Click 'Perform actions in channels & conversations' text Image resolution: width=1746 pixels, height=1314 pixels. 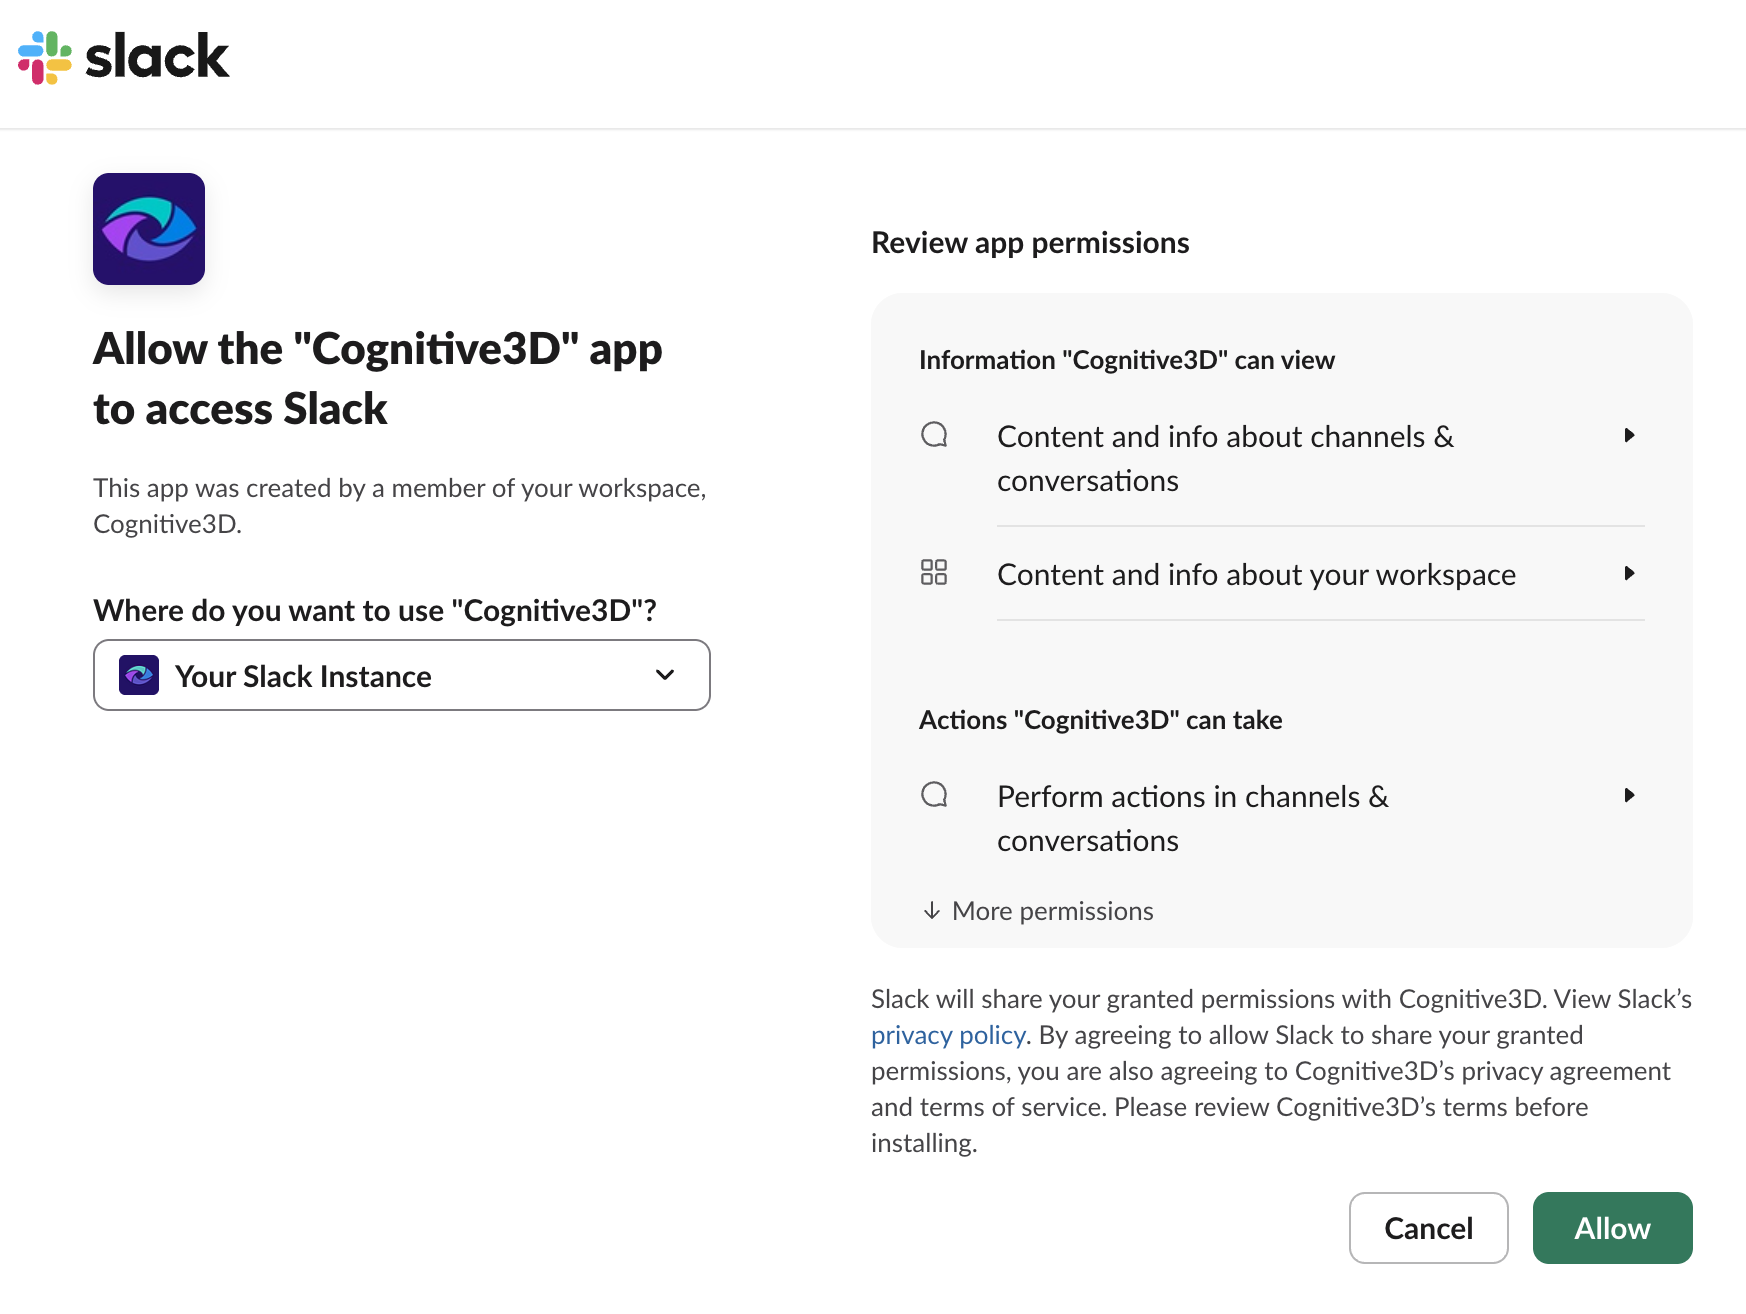point(1193,818)
